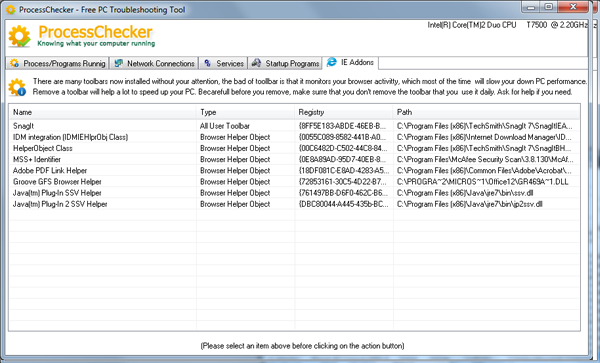
Task: Select the IE Addons tab
Action: tap(351, 62)
